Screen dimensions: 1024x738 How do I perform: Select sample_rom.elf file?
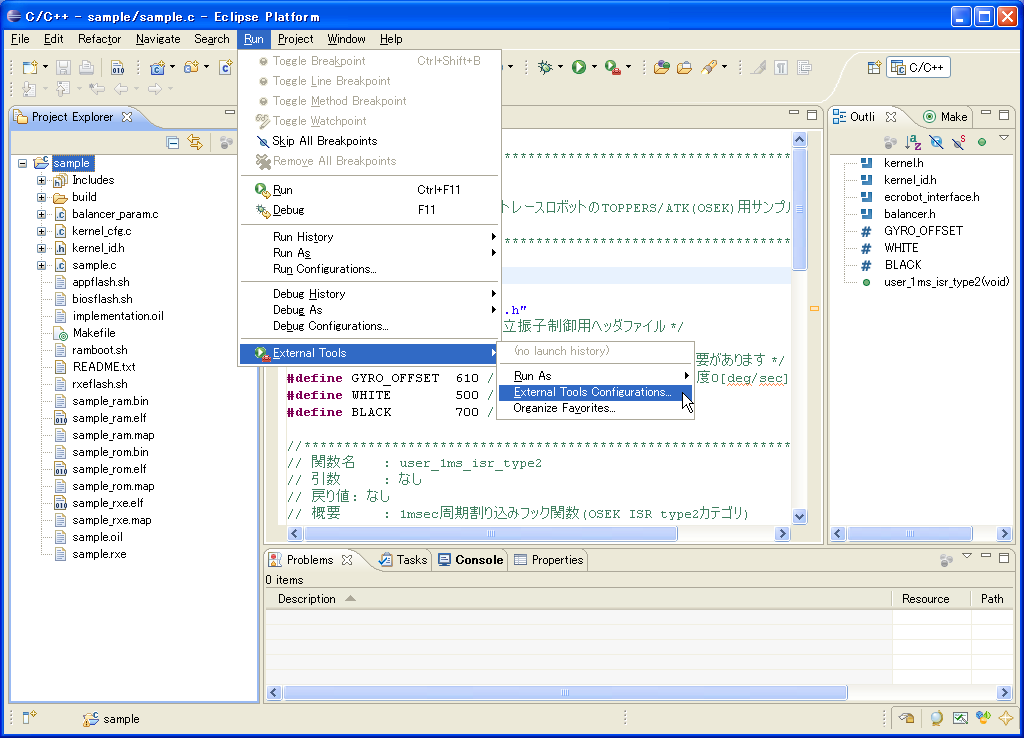109,469
